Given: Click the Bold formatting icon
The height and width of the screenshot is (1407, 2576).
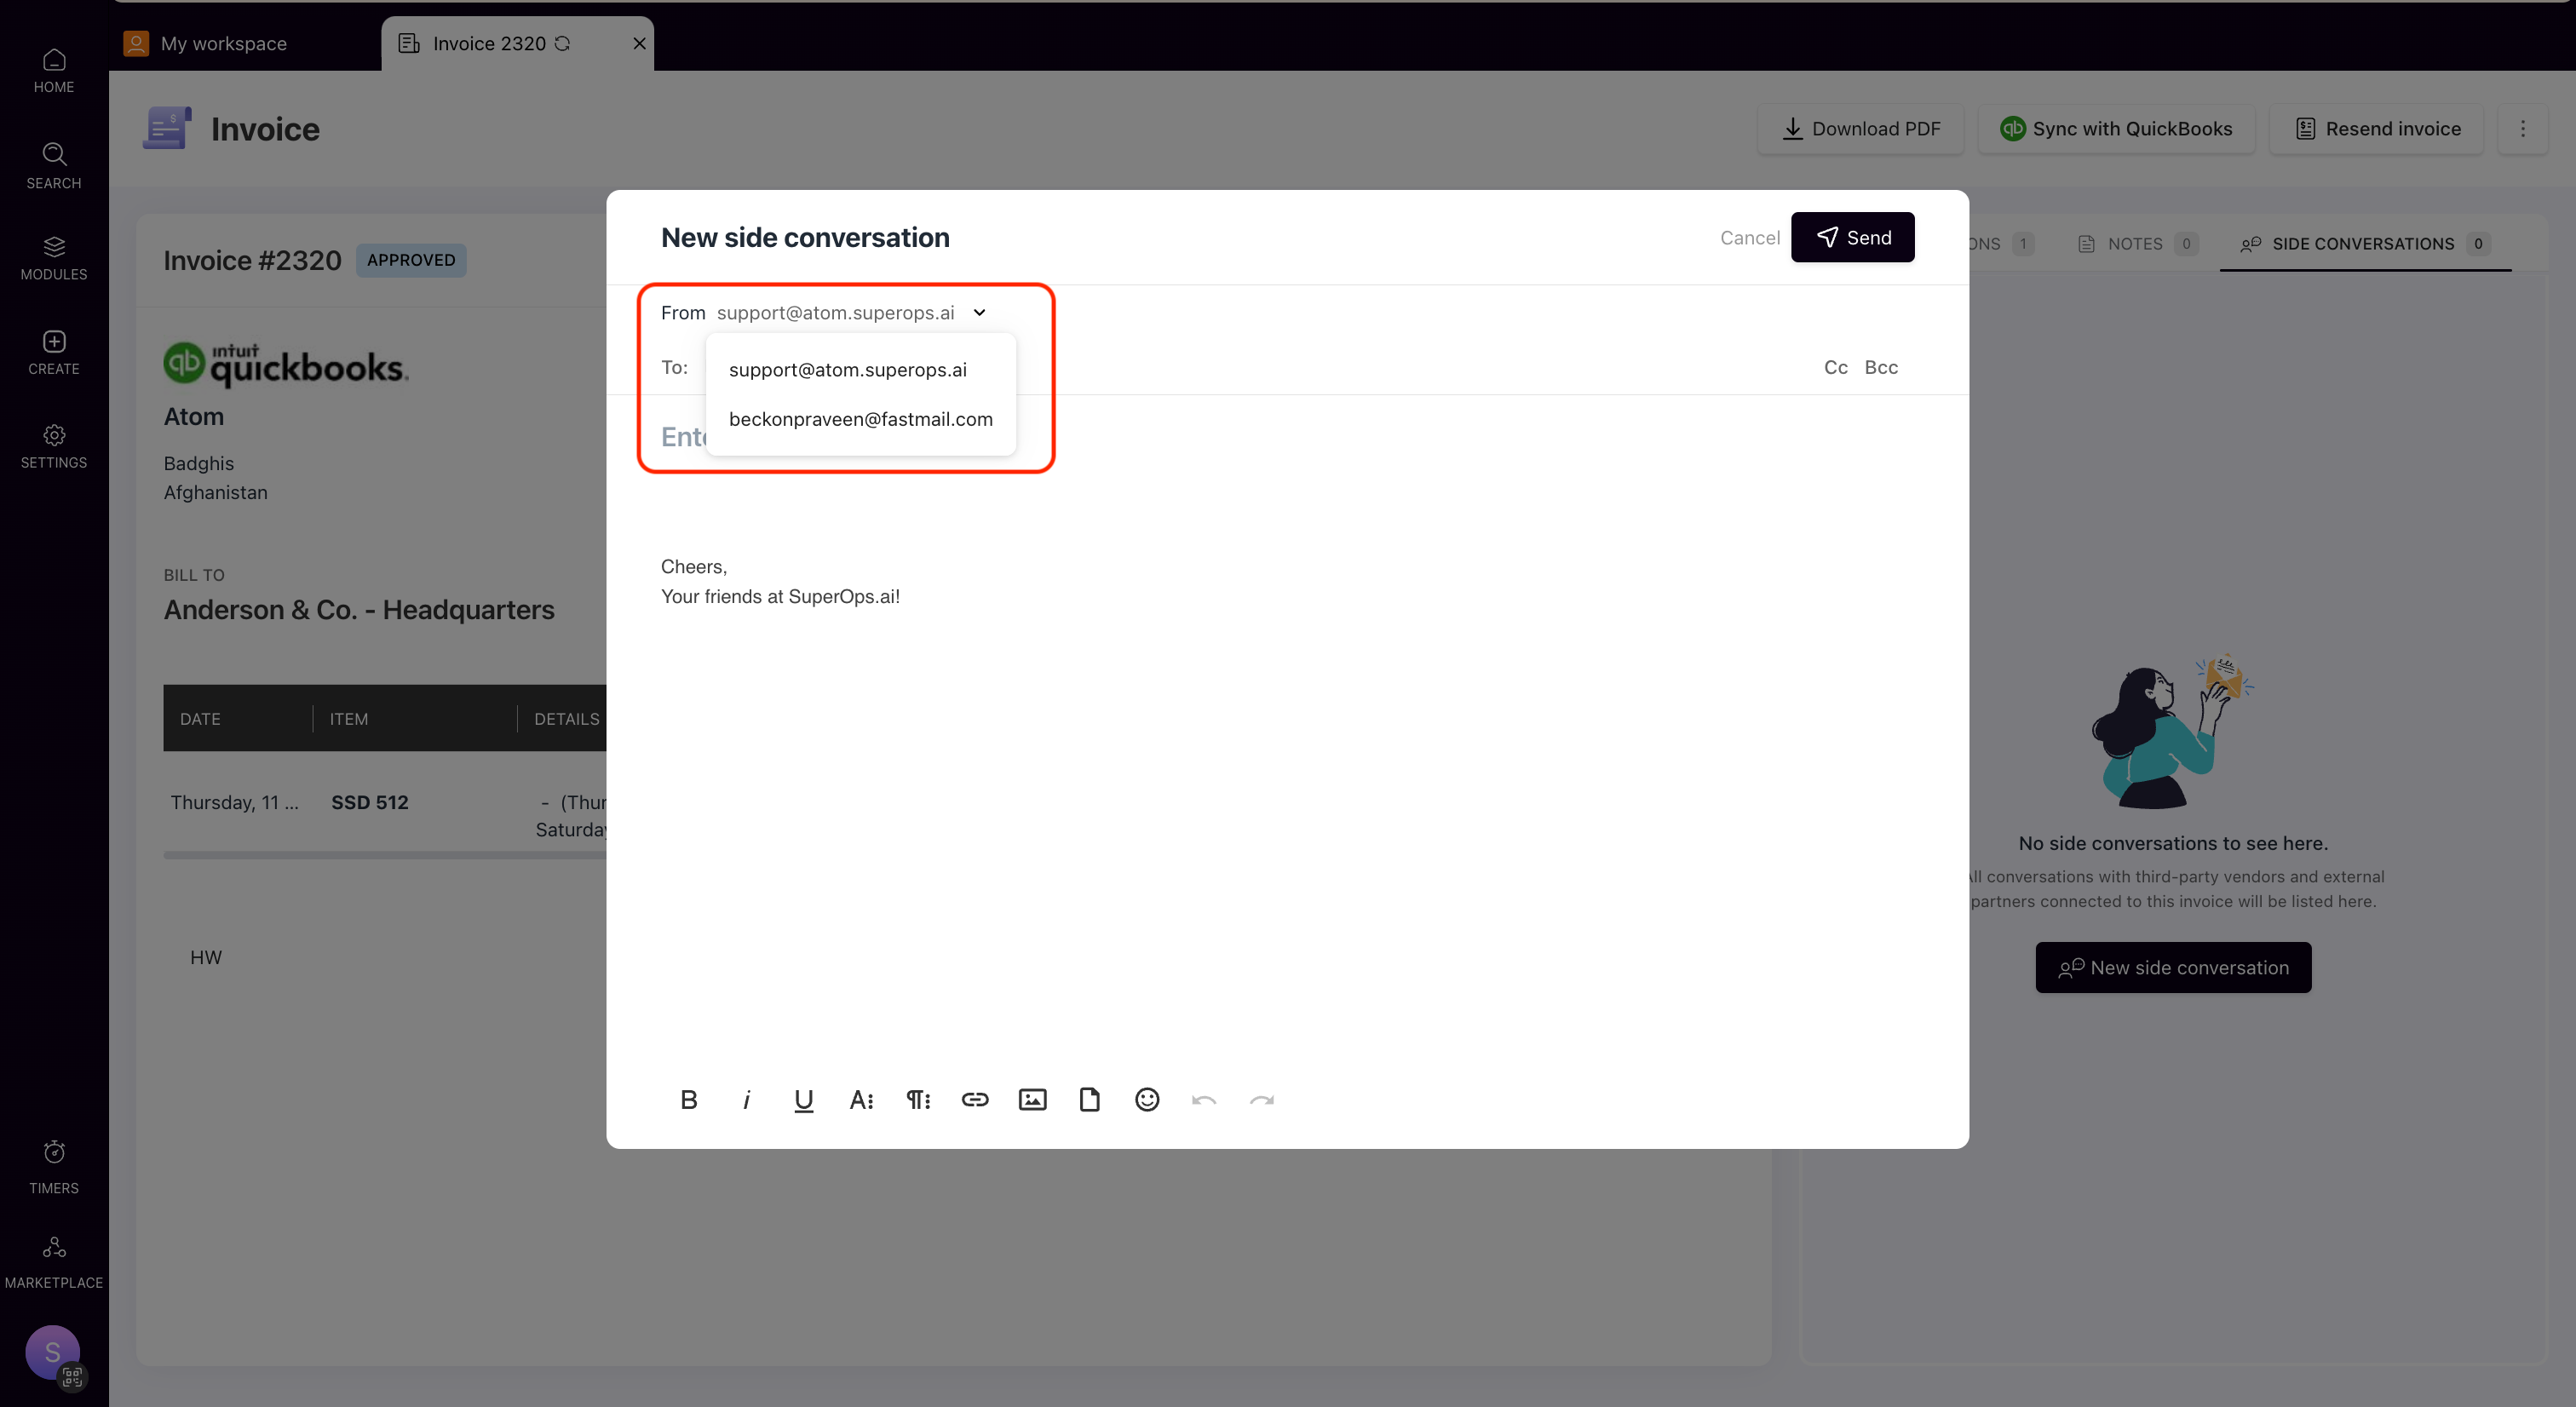Looking at the screenshot, I should pos(687,1099).
